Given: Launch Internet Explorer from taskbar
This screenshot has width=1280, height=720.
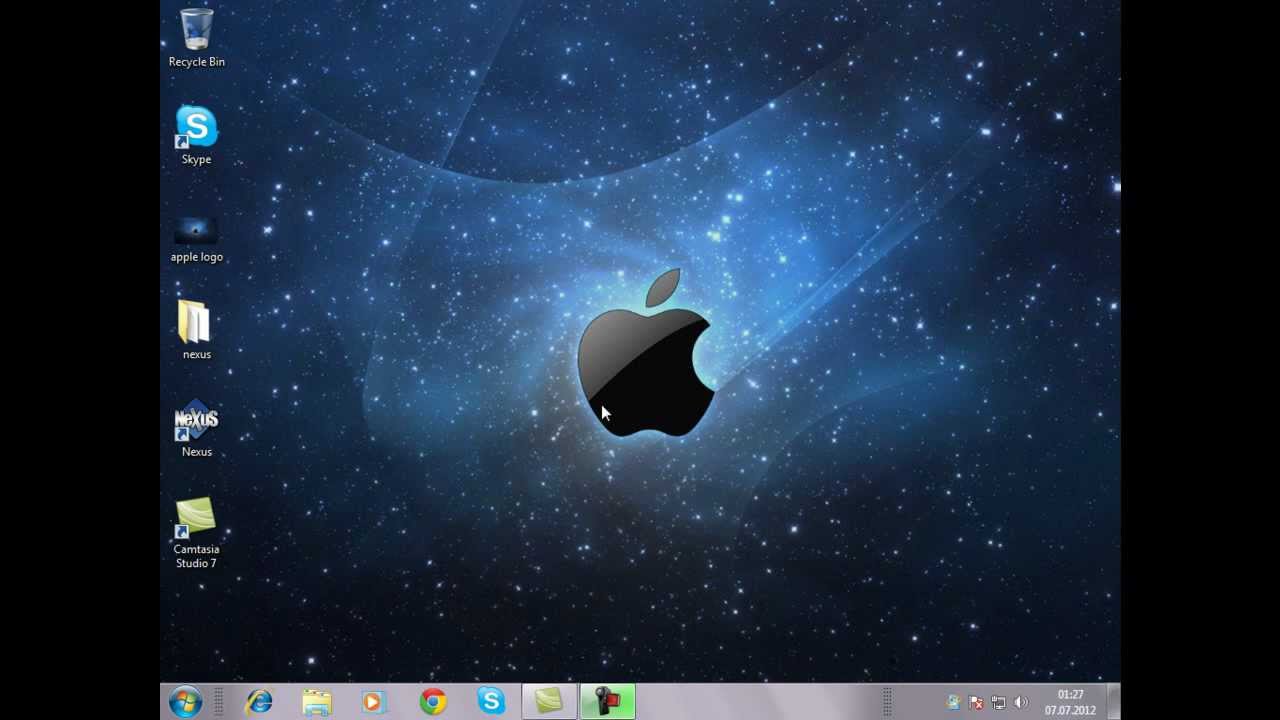Looking at the screenshot, I should (x=259, y=702).
